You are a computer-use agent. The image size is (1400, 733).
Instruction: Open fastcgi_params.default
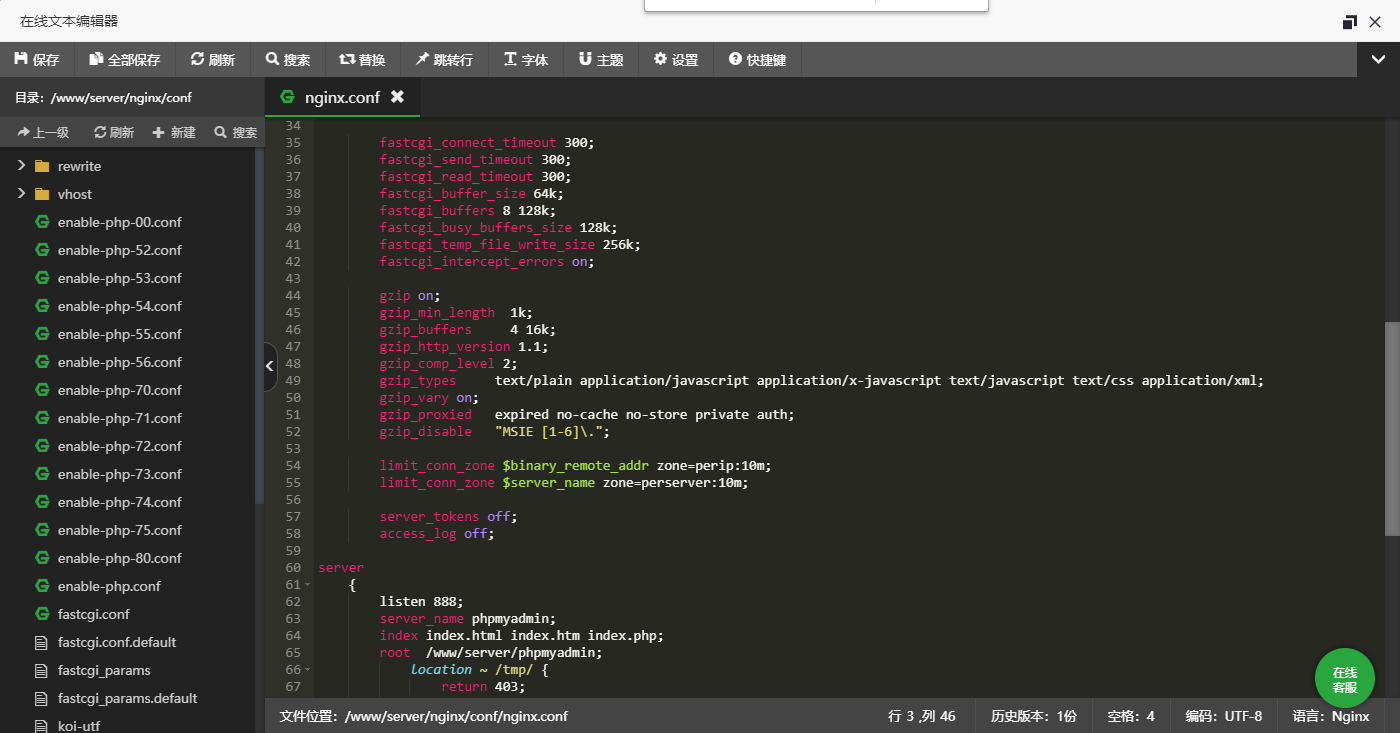(x=128, y=698)
